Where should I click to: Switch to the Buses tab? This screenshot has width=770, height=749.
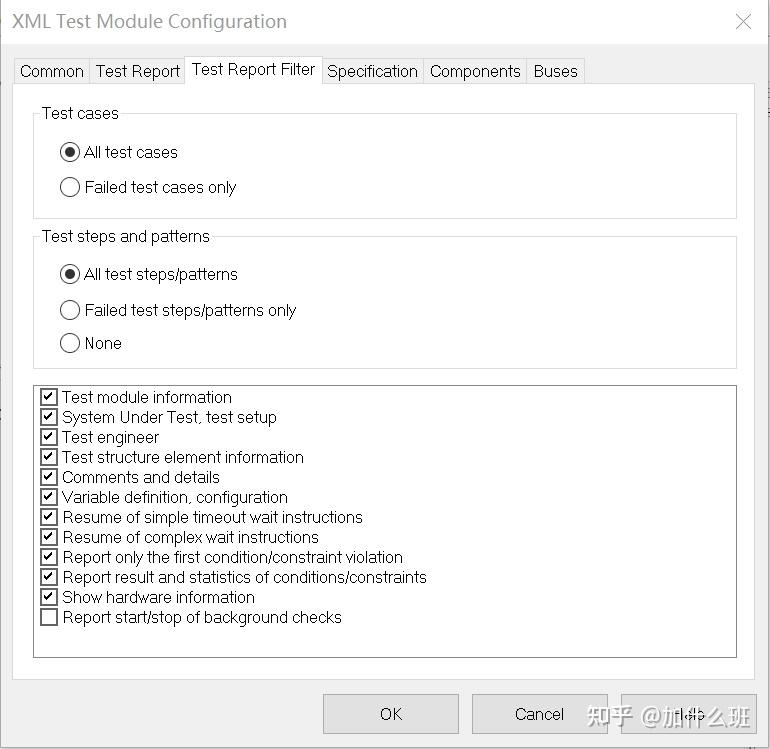pos(556,71)
